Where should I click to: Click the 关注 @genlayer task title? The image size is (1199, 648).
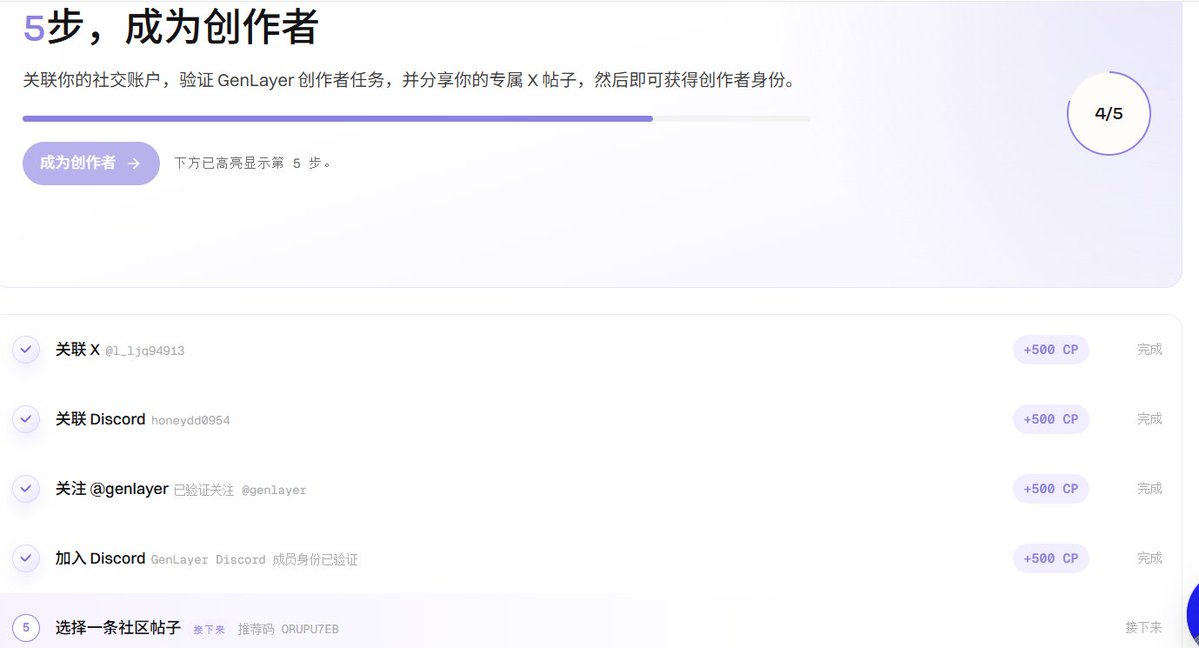point(112,489)
